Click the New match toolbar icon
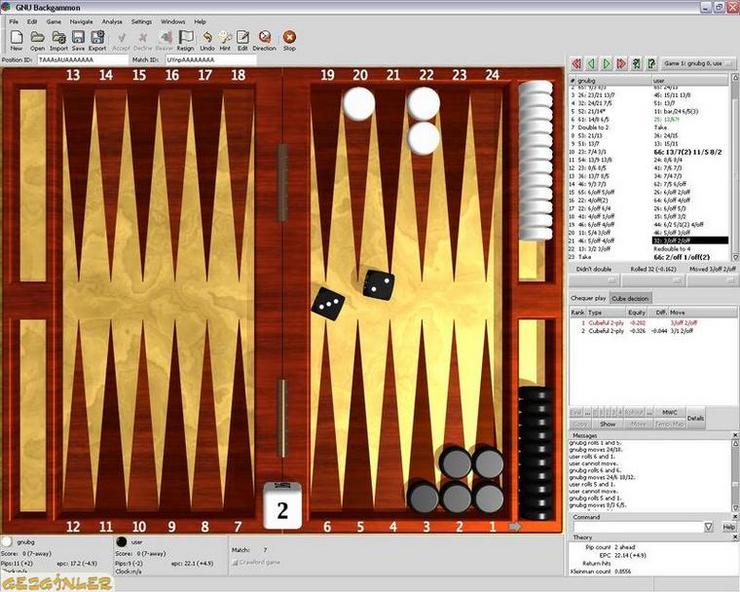Viewport: 740px width, 592px height. 17,41
